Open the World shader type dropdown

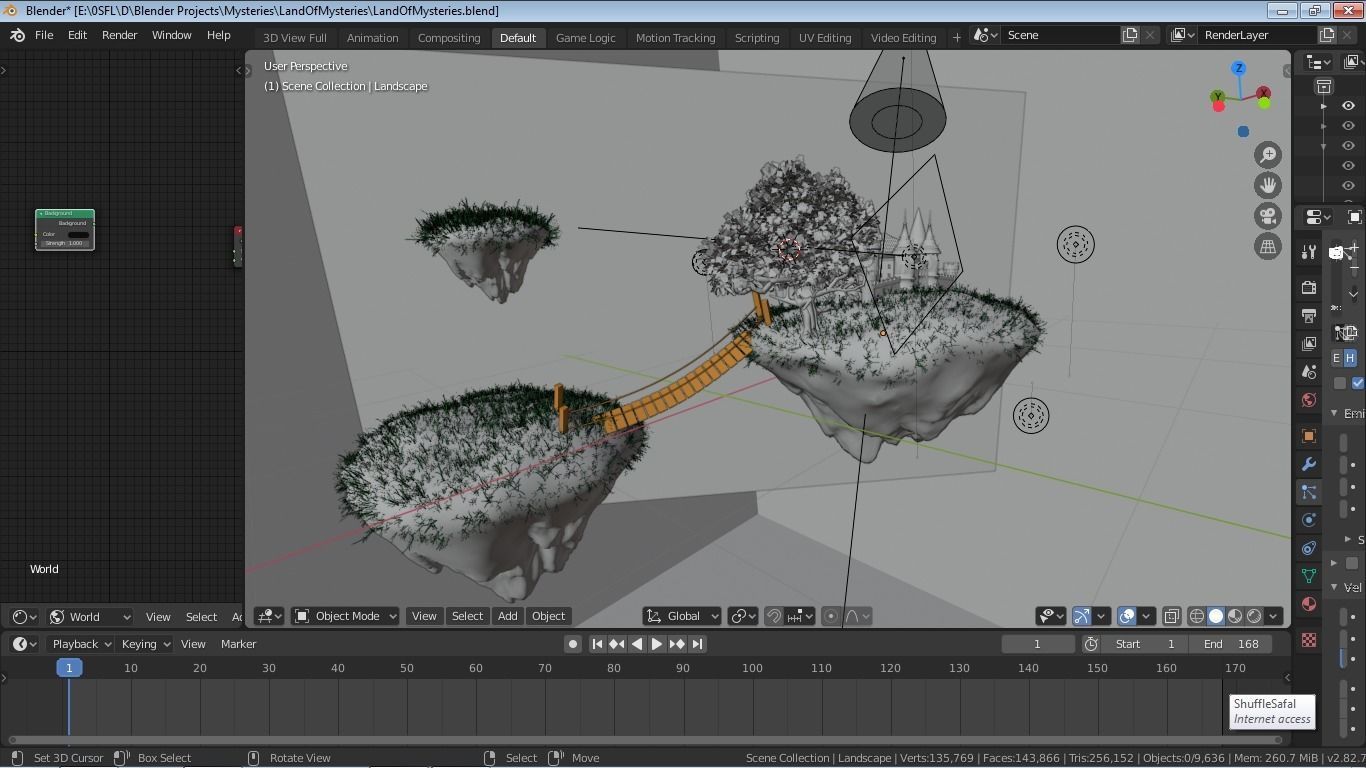89,617
